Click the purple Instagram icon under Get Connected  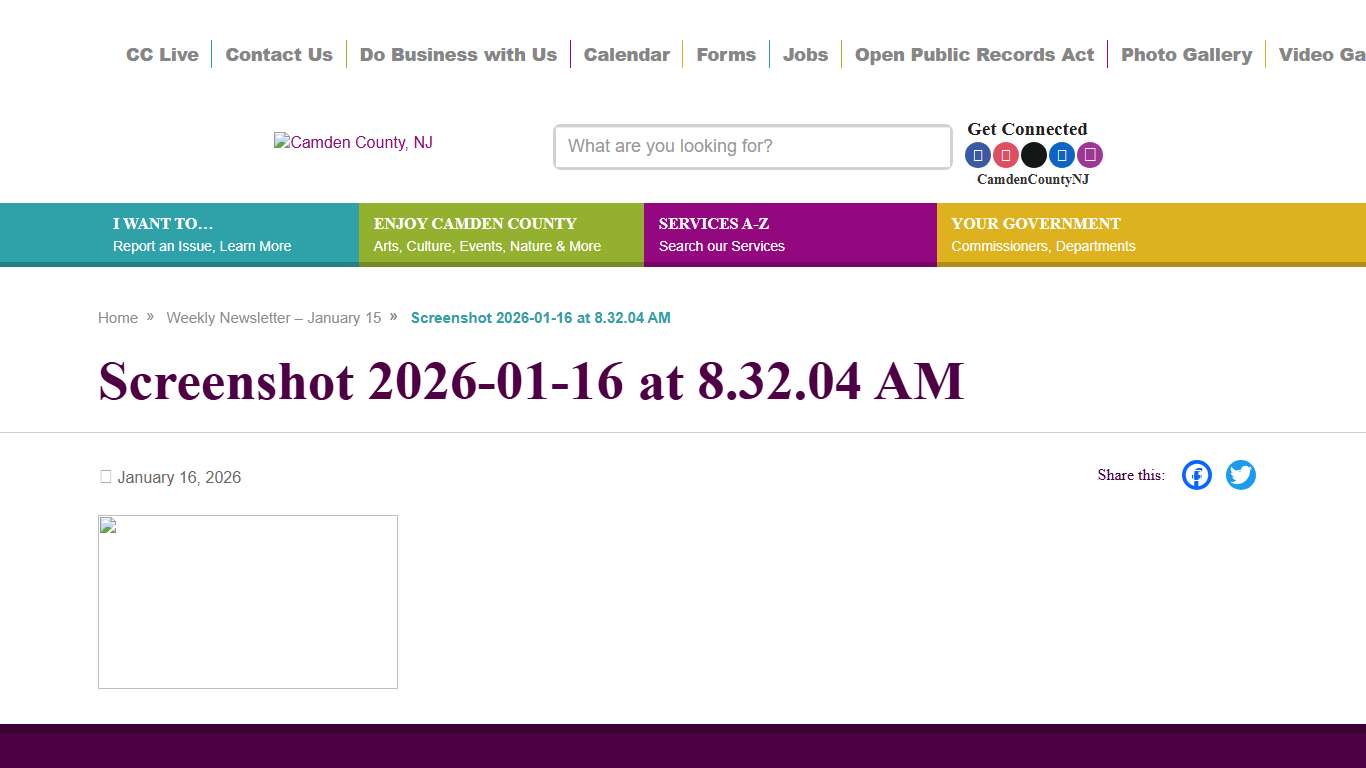(x=1089, y=155)
